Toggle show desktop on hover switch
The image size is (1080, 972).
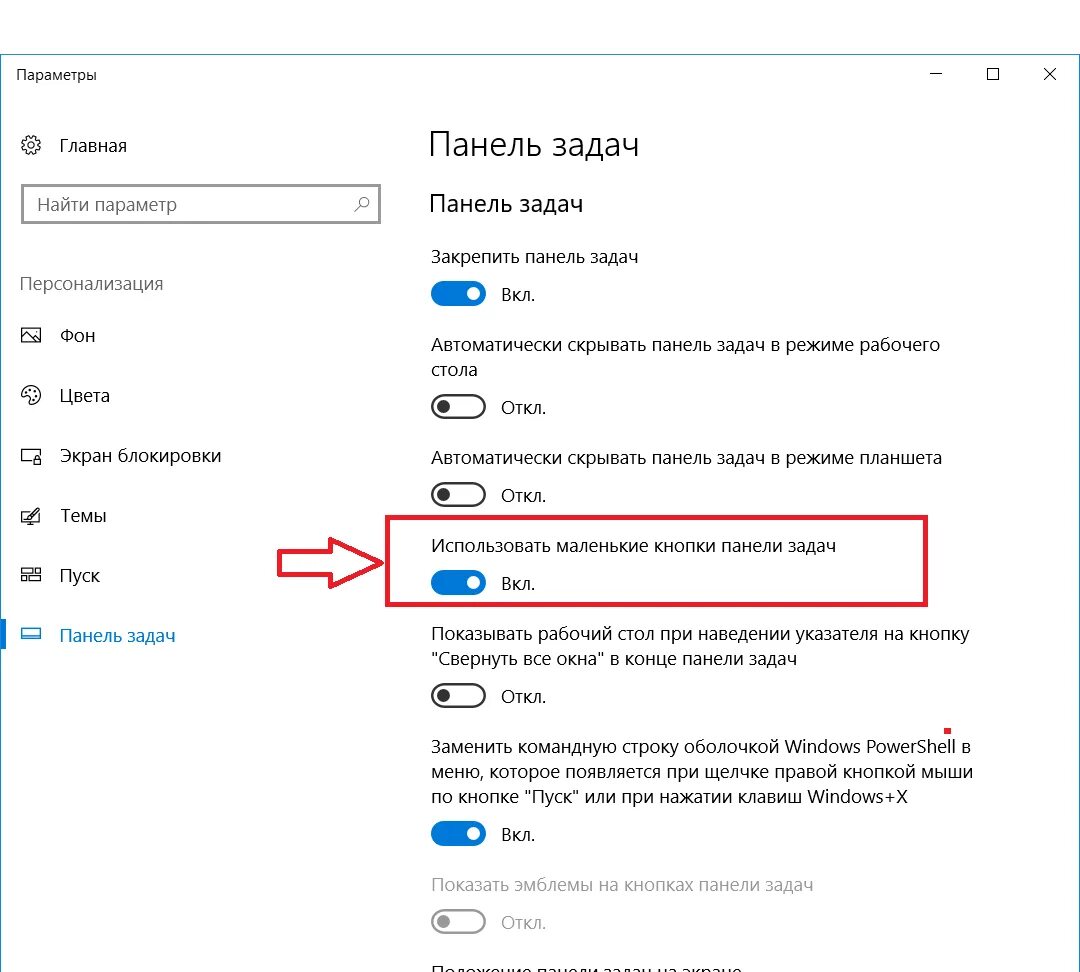point(458,696)
